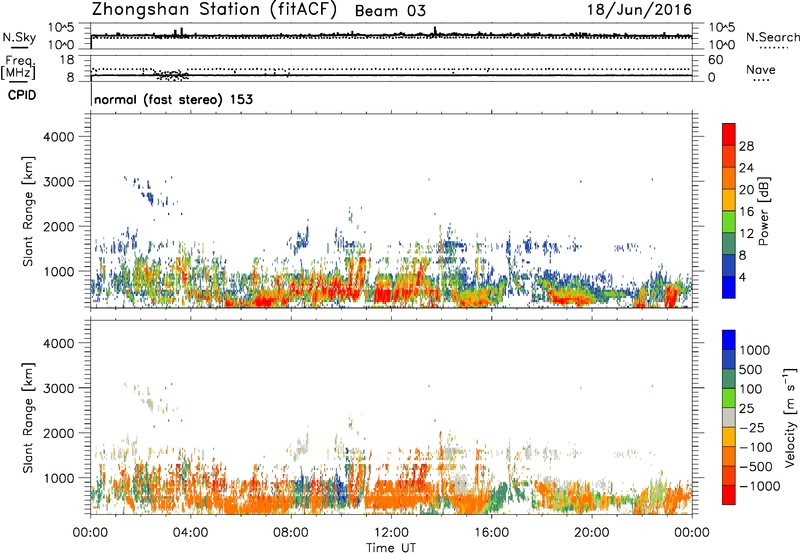Click the -25 label on the velocity colorbar
The height and width of the screenshot is (554, 800).
click(x=750, y=428)
